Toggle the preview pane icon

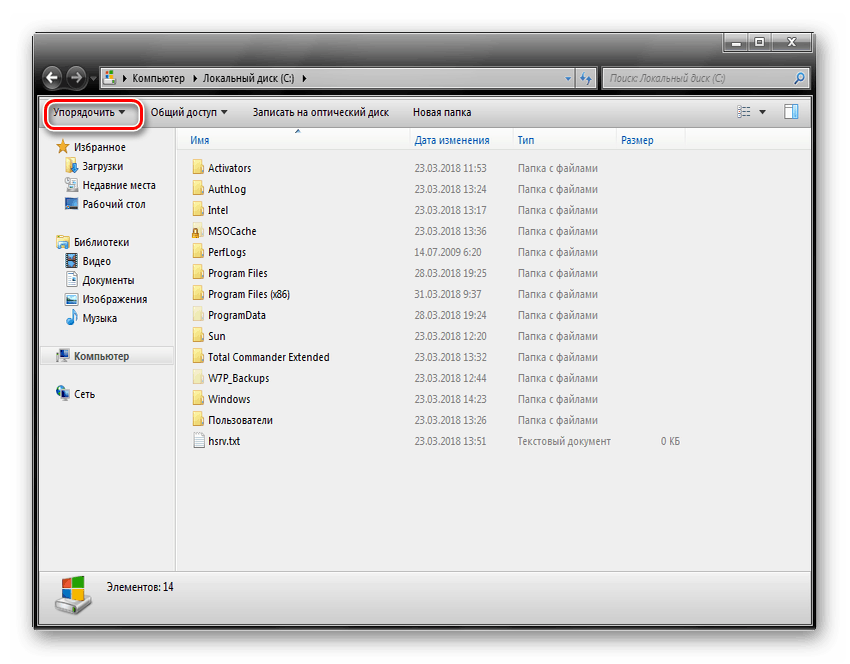coord(791,112)
